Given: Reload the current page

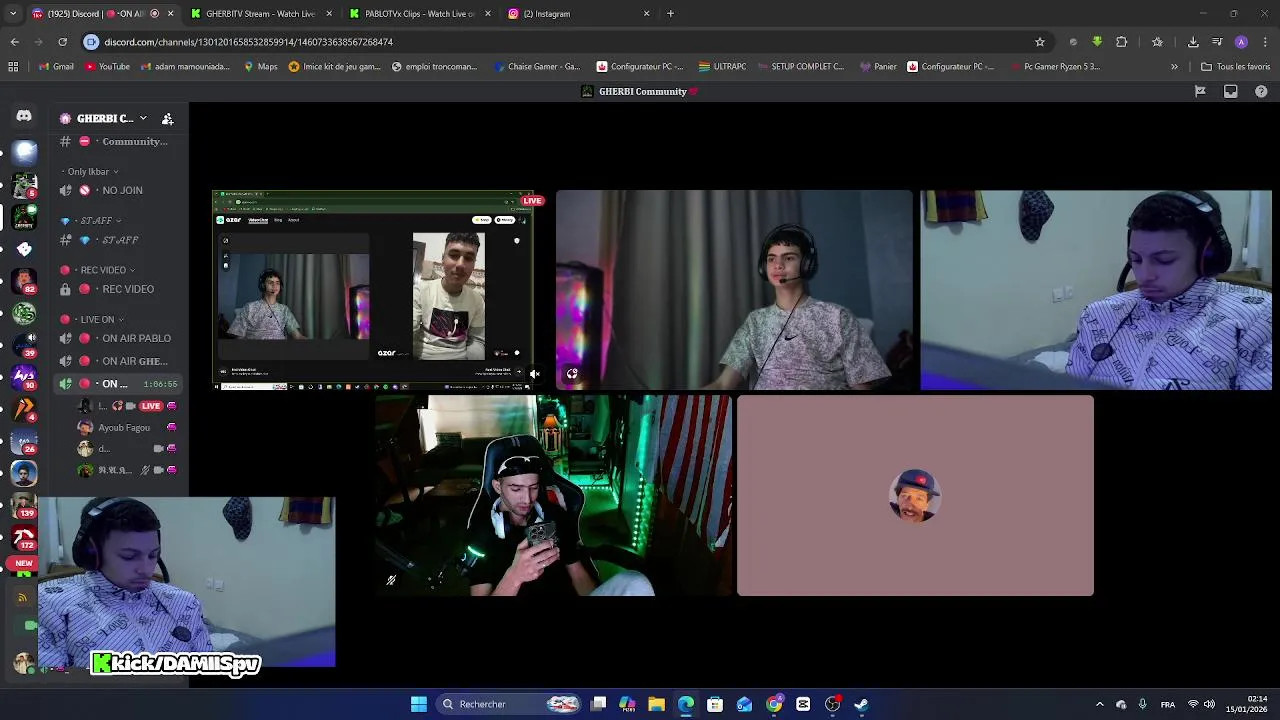Looking at the screenshot, I should pos(62,42).
